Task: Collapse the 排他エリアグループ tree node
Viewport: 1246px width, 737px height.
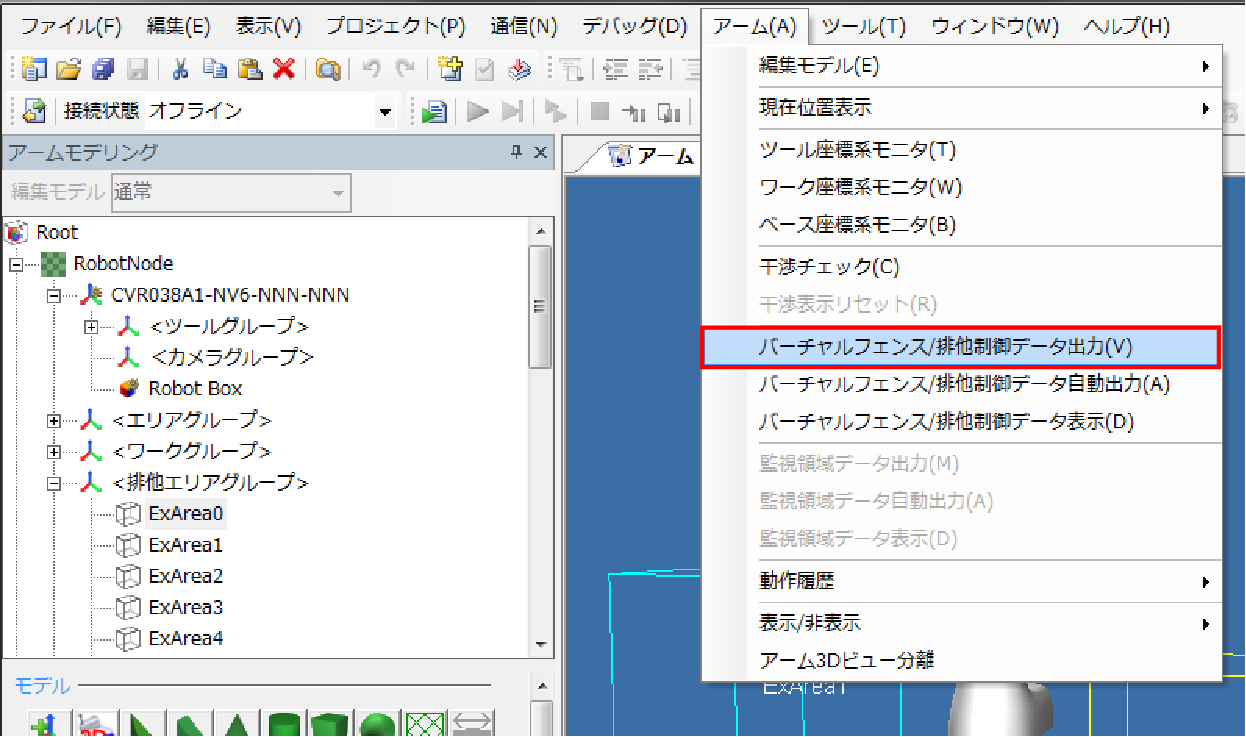Action: [x=55, y=483]
